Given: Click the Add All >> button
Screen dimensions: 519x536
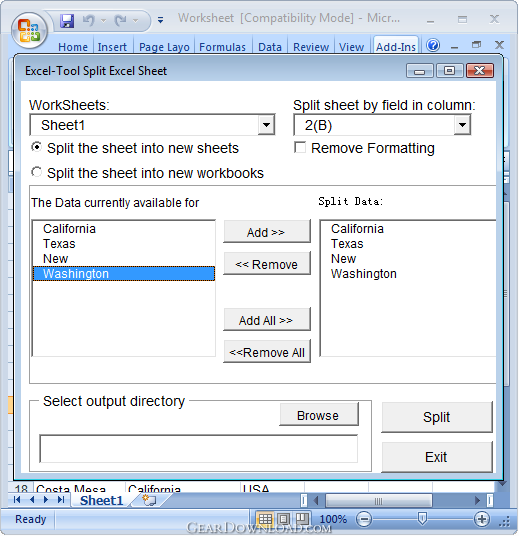Looking at the screenshot, I should (267, 320).
